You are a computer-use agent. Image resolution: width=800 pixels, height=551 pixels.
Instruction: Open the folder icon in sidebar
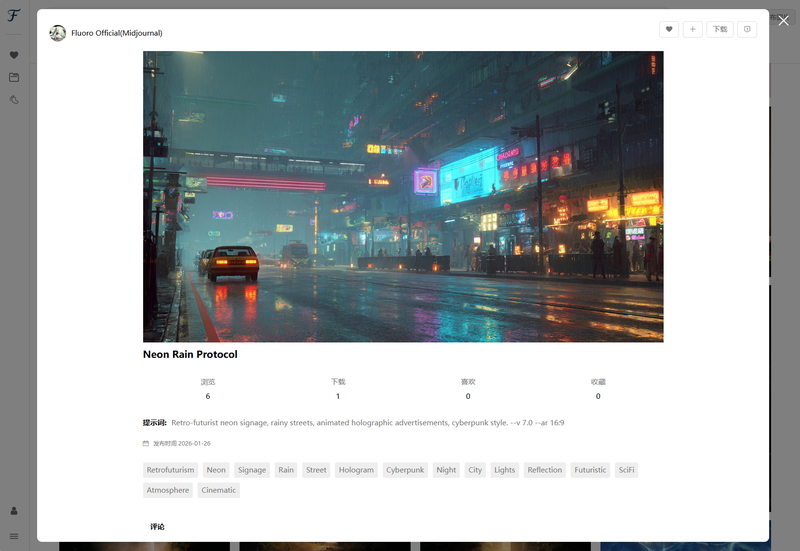(x=14, y=77)
